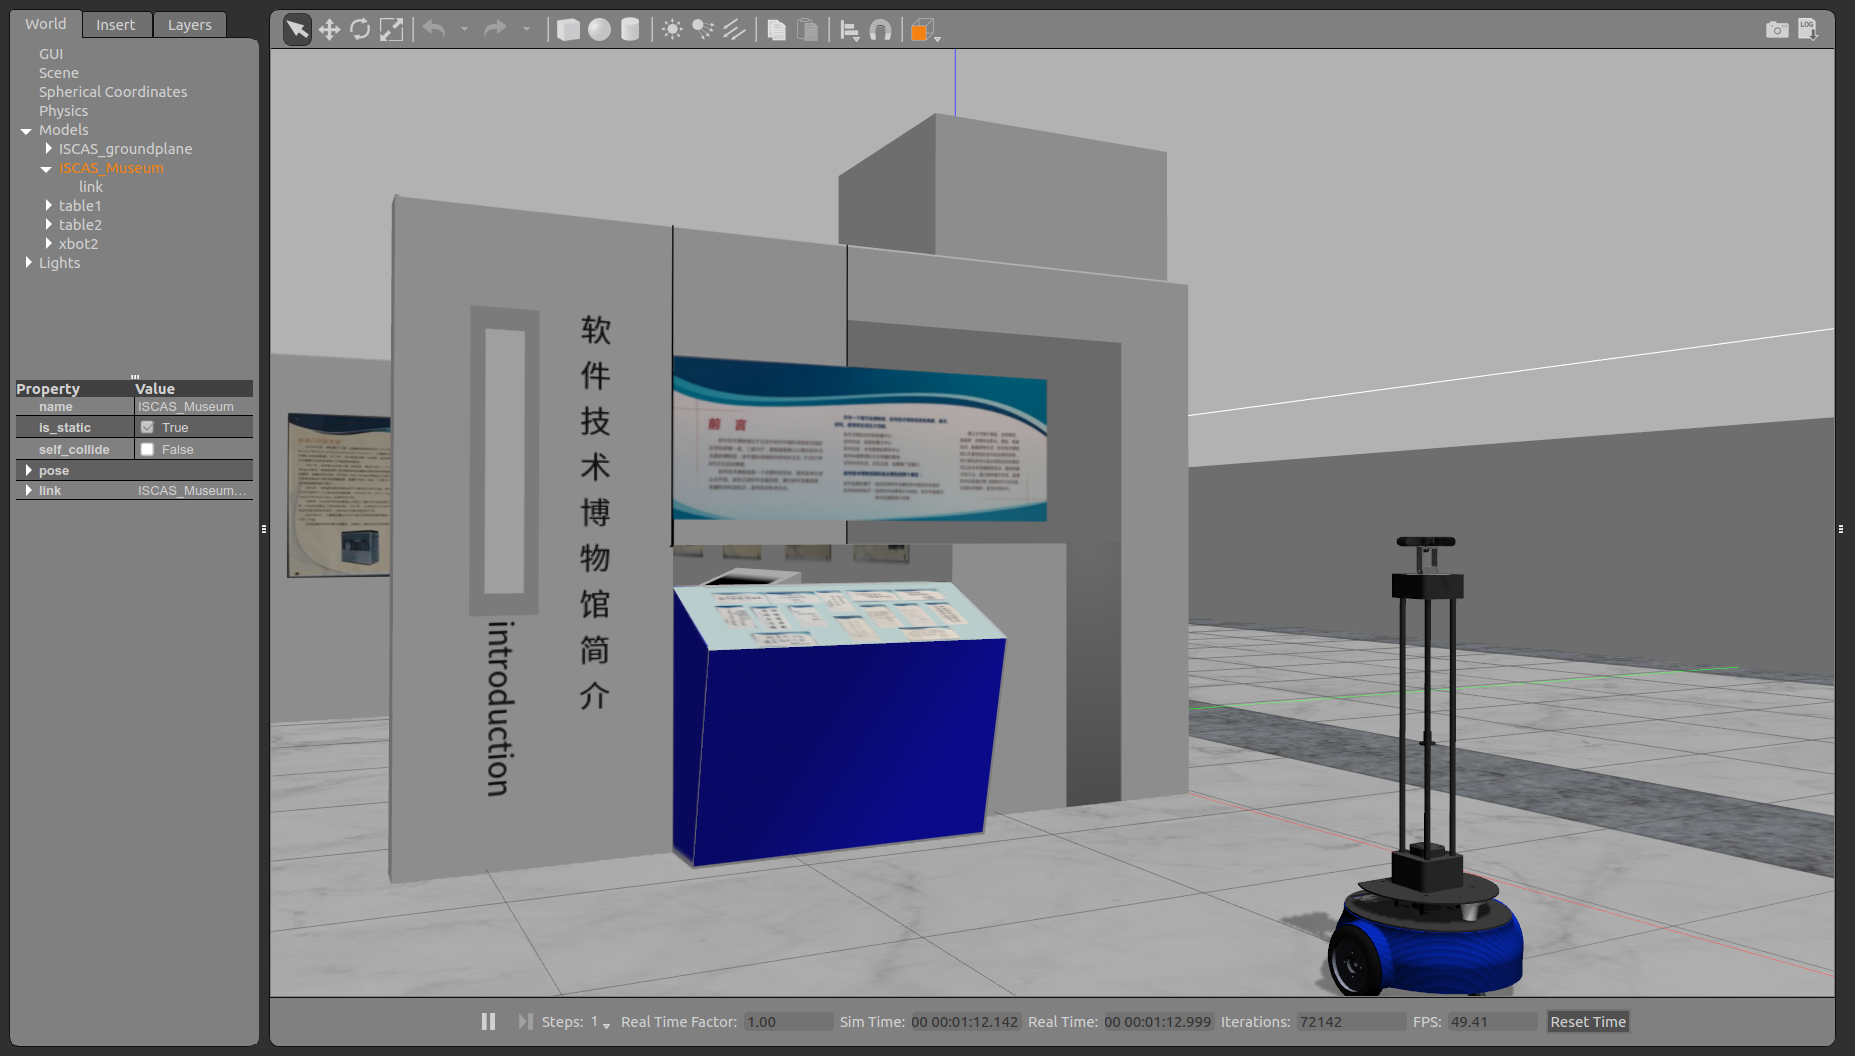1855x1056 pixels.
Task: Insert a sphere shape
Action: pos(599,30)
